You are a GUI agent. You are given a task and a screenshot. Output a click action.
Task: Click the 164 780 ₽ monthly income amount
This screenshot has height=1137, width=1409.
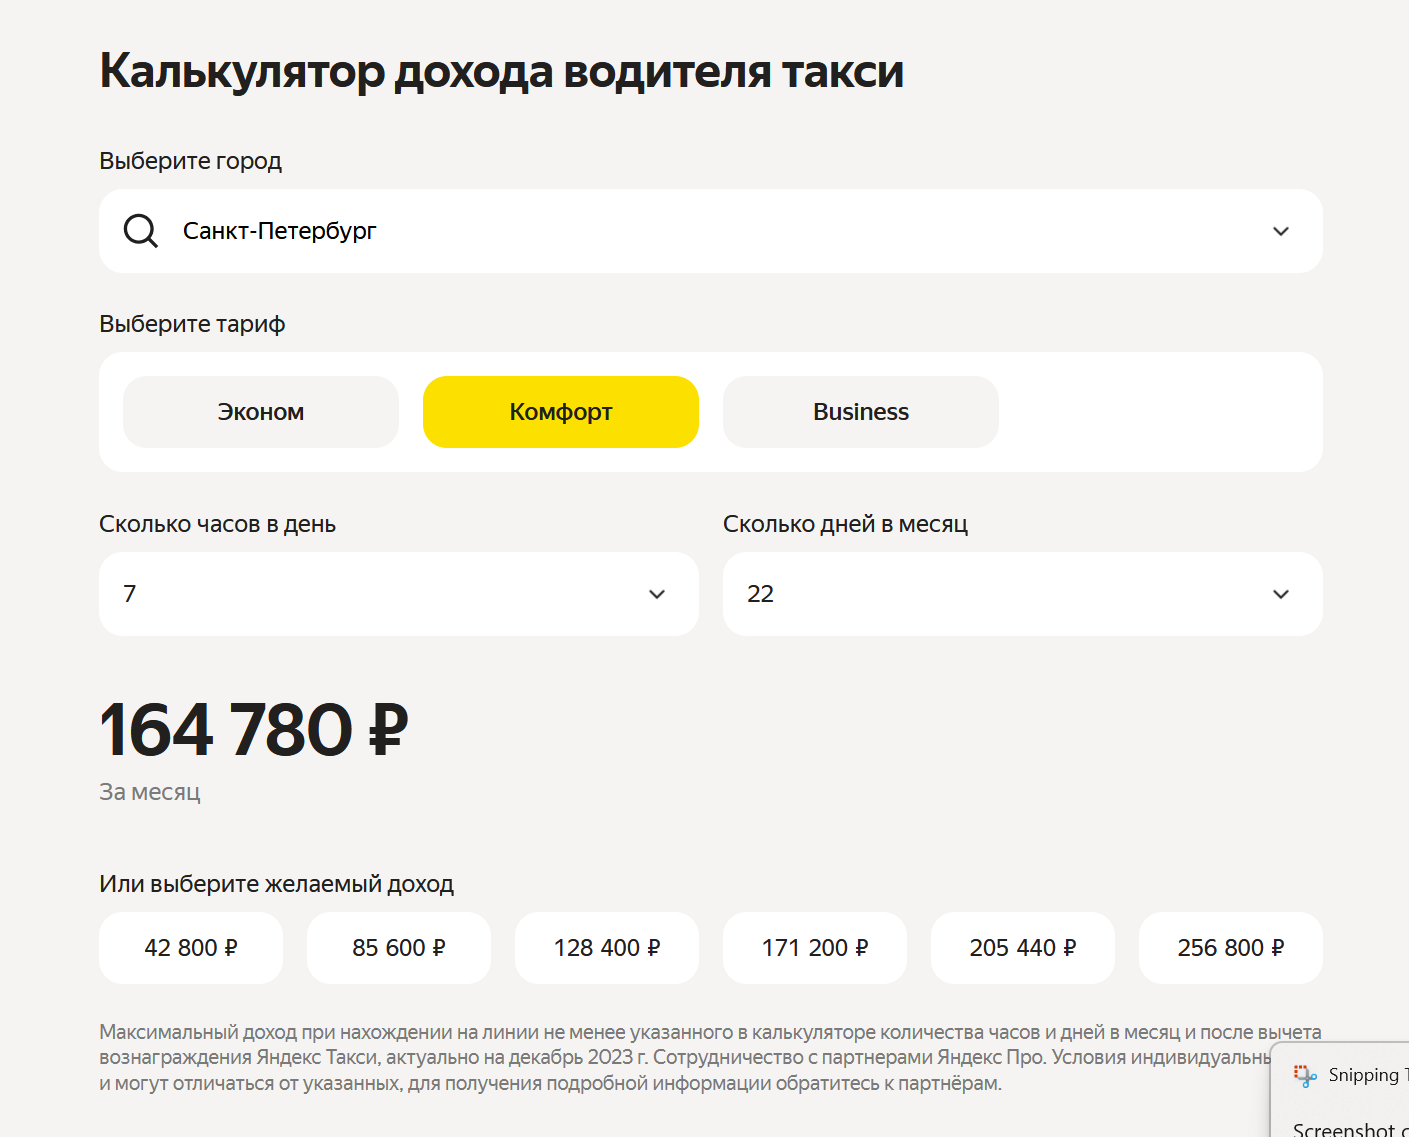pyautogui.click(x=254, y=729)
